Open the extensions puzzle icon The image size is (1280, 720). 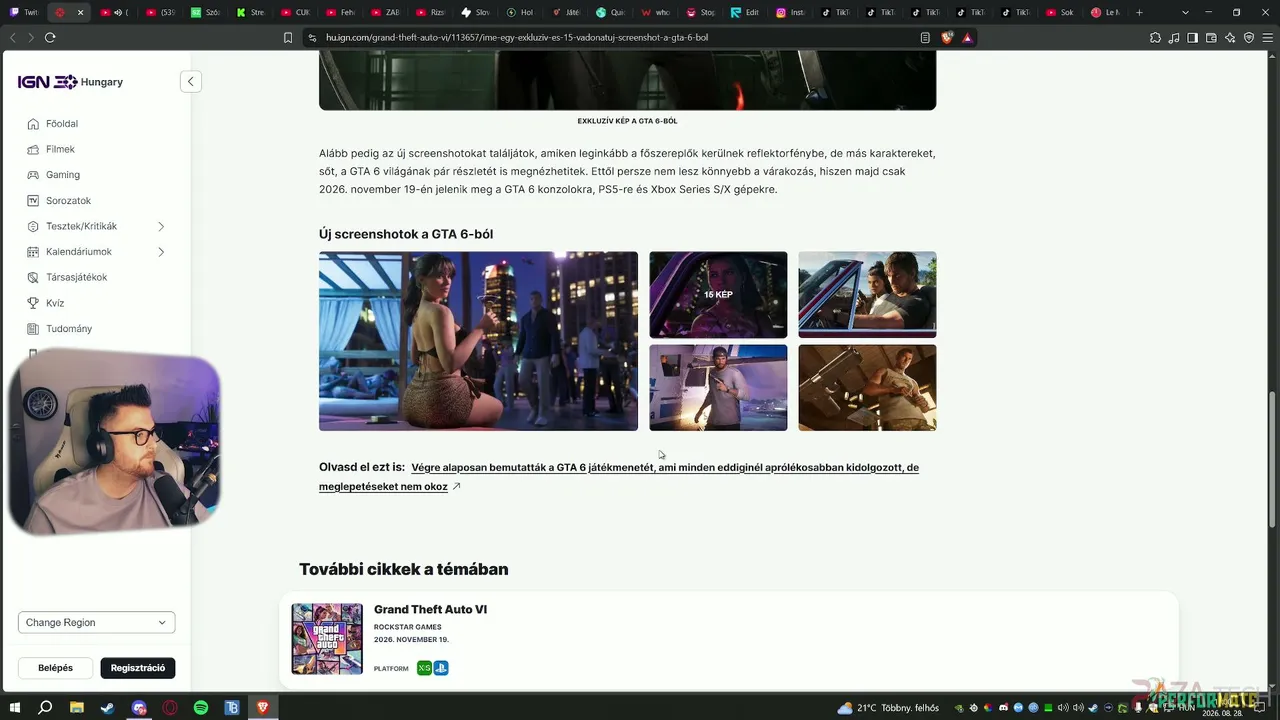tap(1156, 37)
